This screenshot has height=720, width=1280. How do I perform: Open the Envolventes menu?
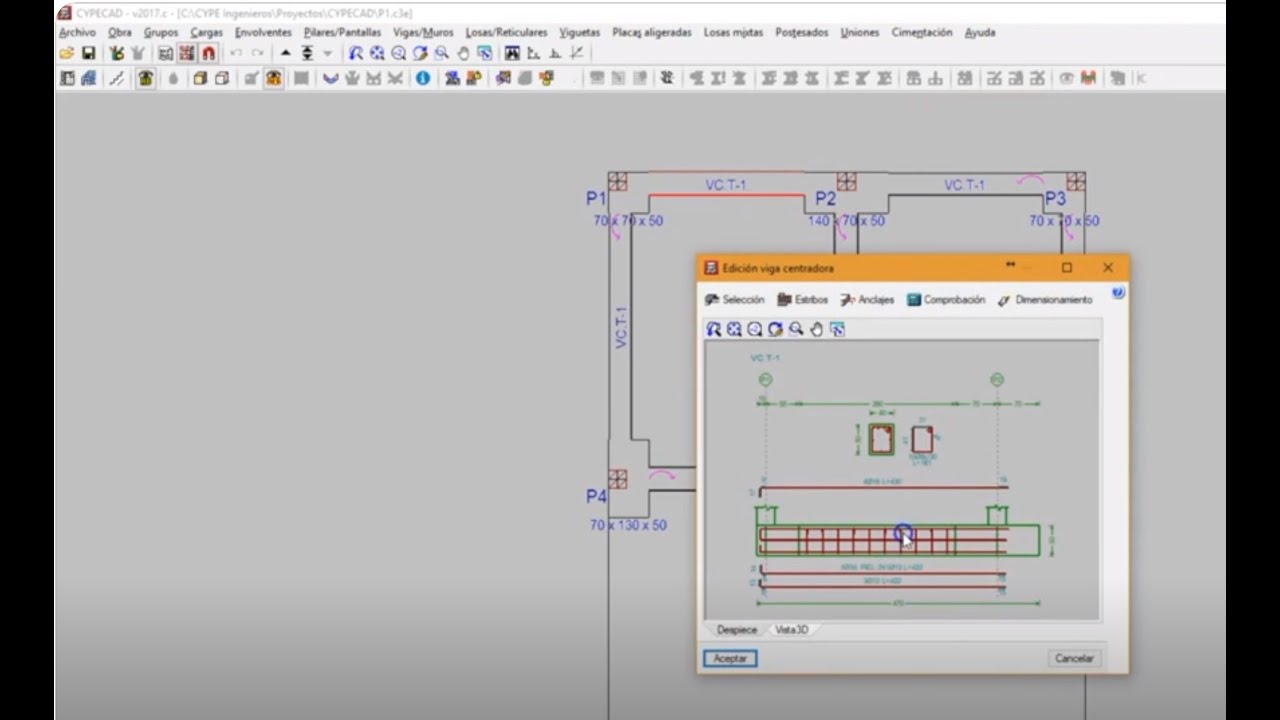point(264,32)
